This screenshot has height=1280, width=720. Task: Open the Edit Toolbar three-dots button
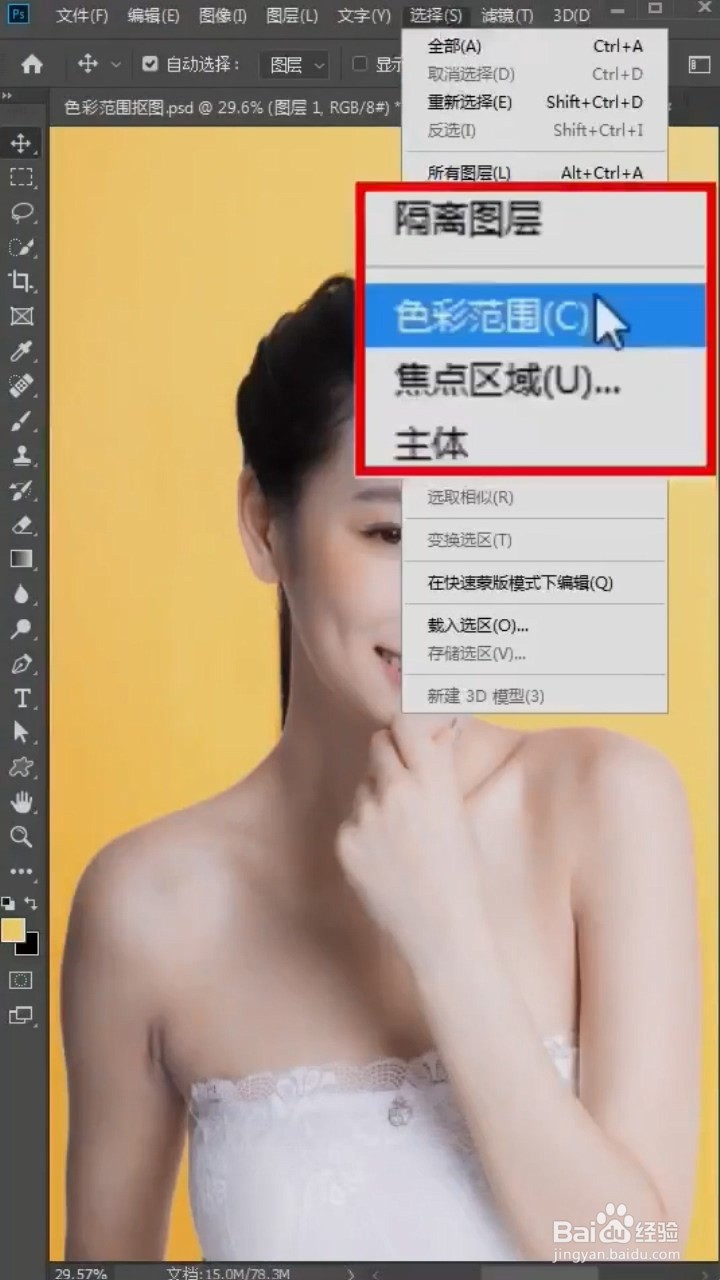click(21, 871)
